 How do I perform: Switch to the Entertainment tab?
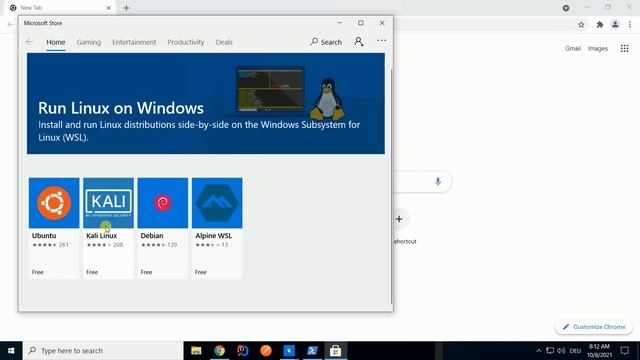(x=134, y=42)
